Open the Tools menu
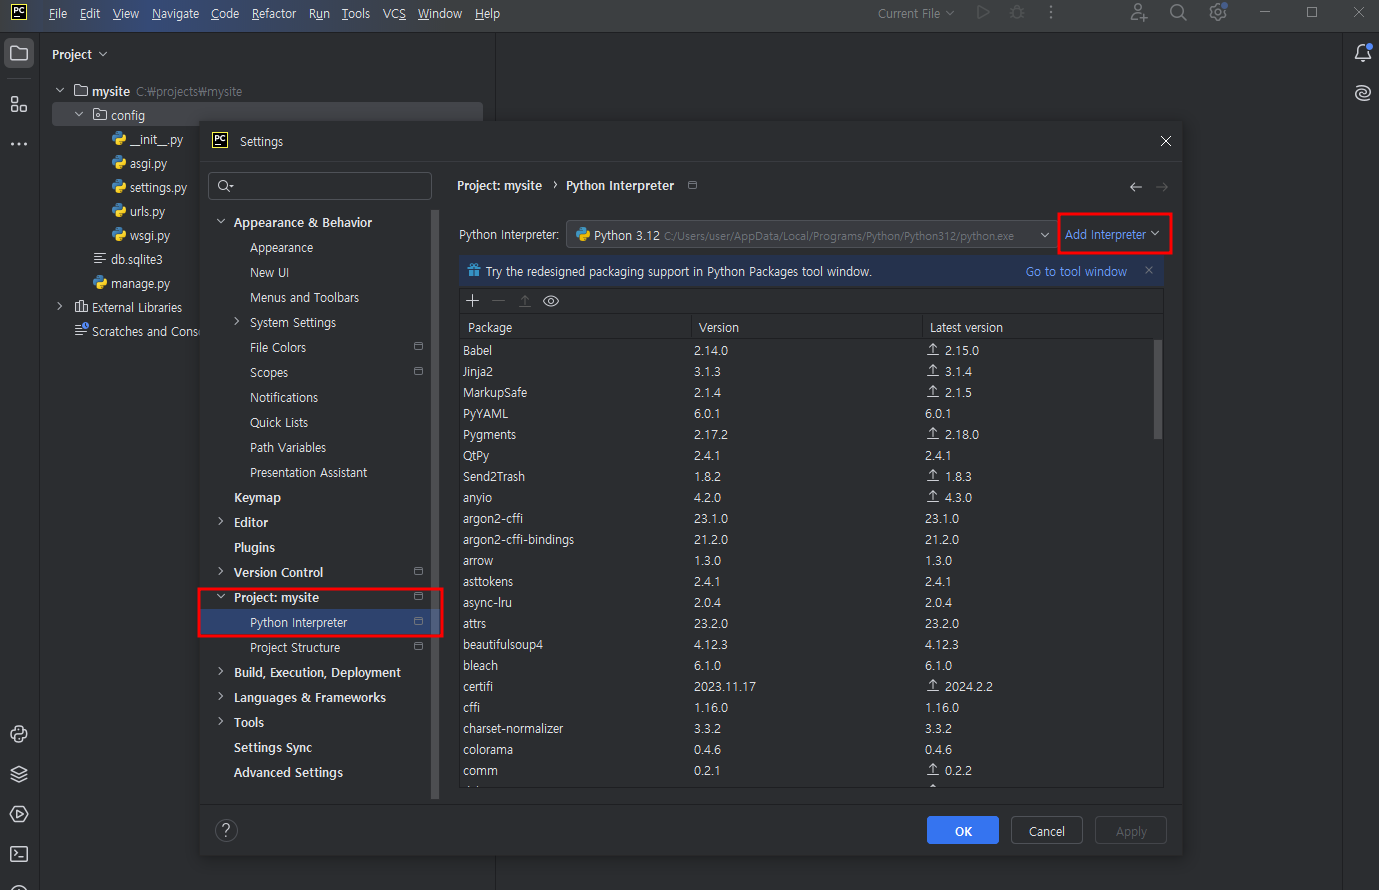This screenshot has height=890, width=1379. click(x=356, y=14)
